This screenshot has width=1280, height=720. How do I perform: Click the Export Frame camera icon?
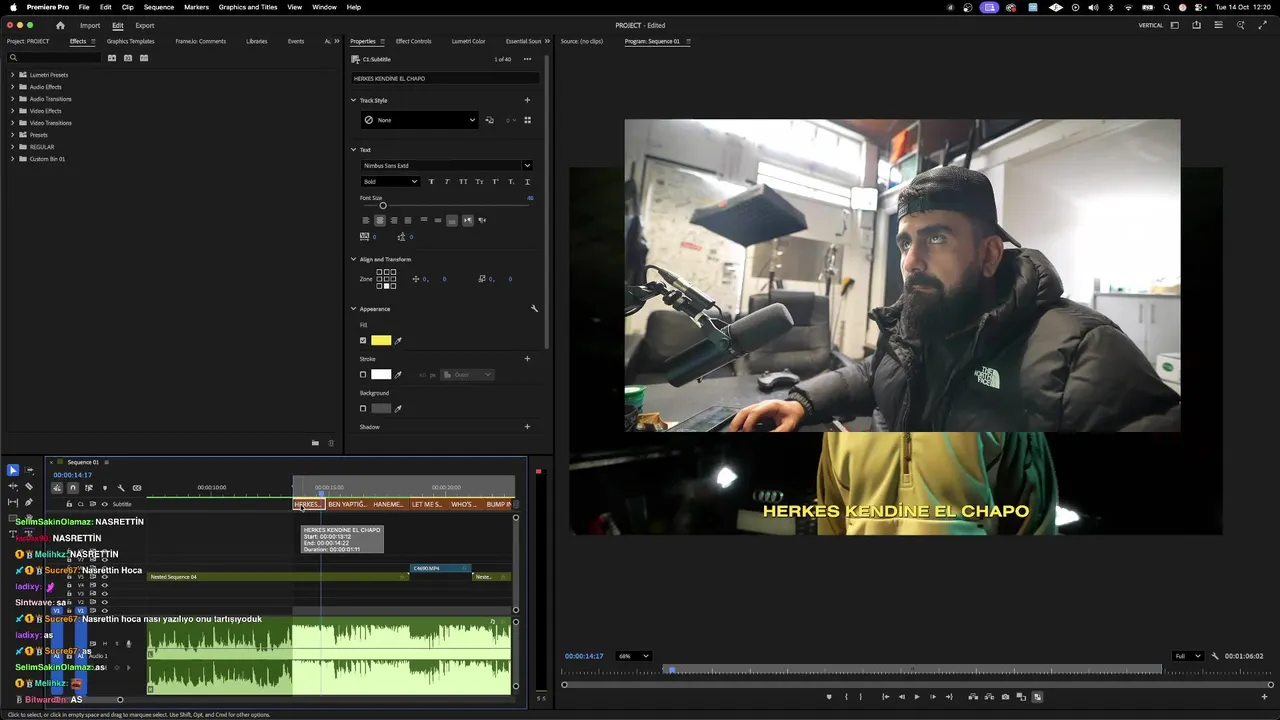(1005, 697)
